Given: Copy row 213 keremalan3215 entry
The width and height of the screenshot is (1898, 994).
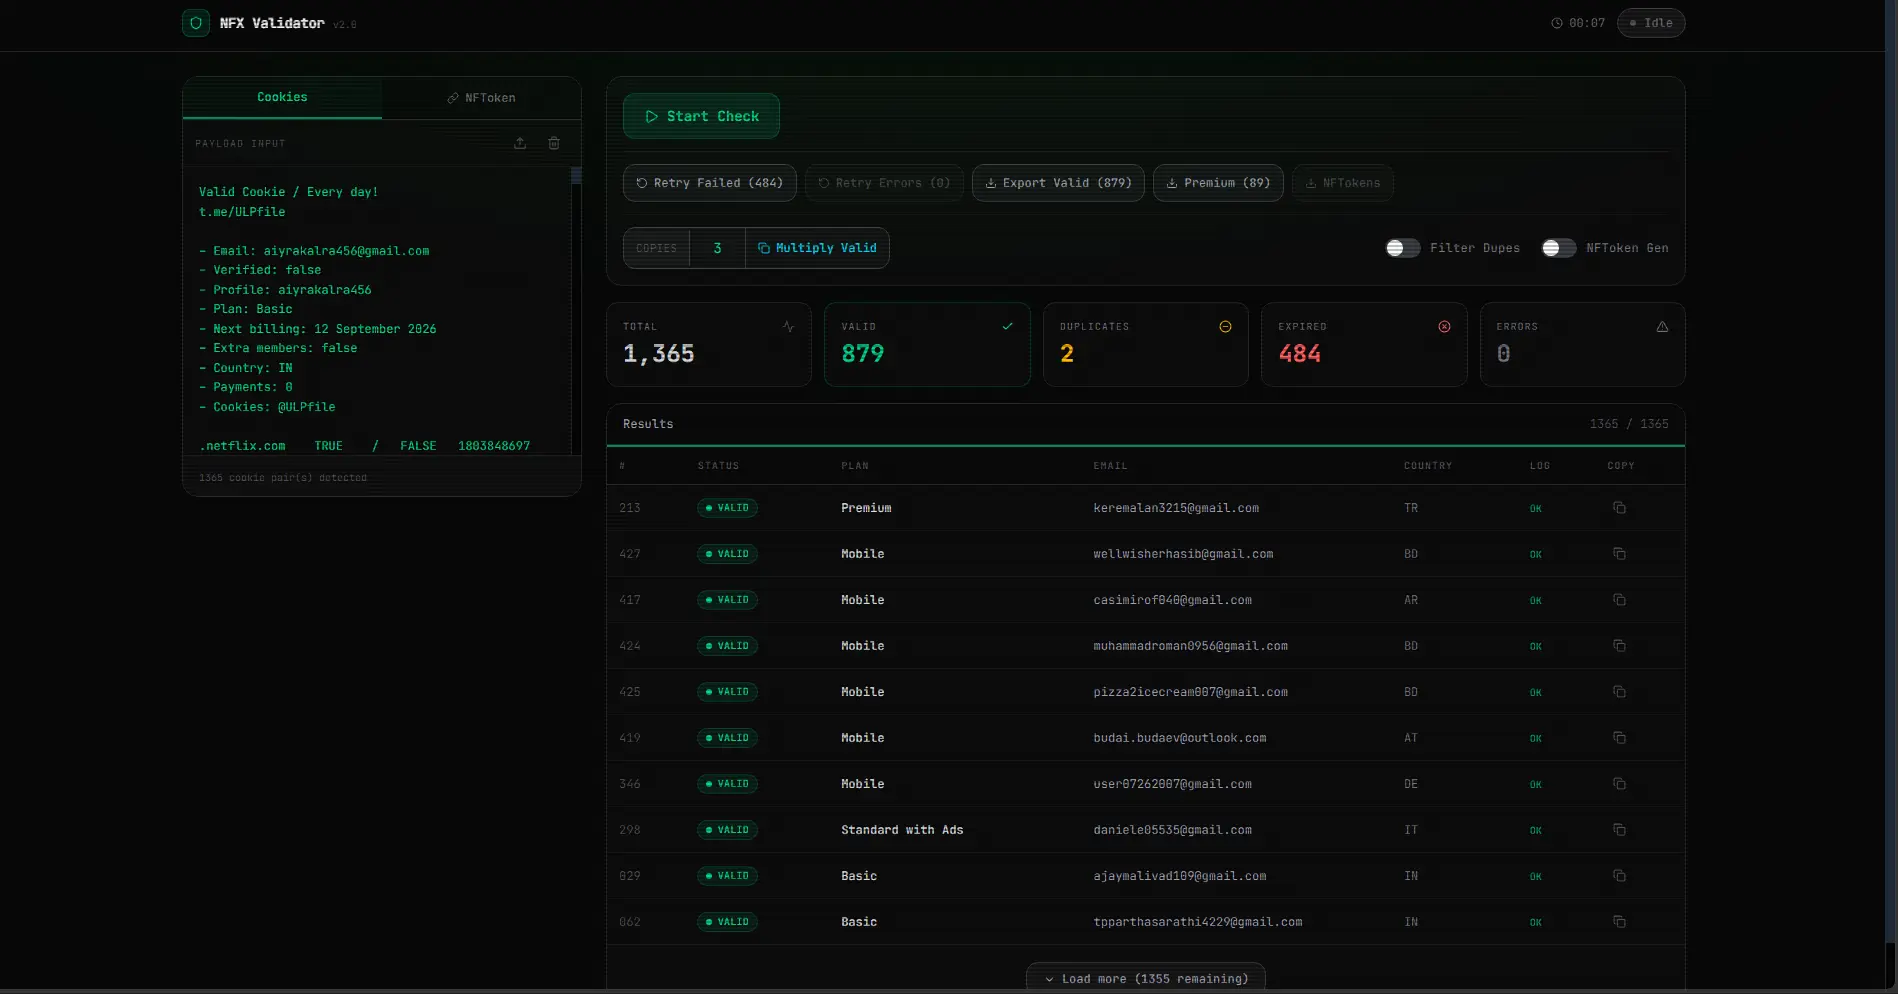Looking at the screenshot, I should point(1619,508).
